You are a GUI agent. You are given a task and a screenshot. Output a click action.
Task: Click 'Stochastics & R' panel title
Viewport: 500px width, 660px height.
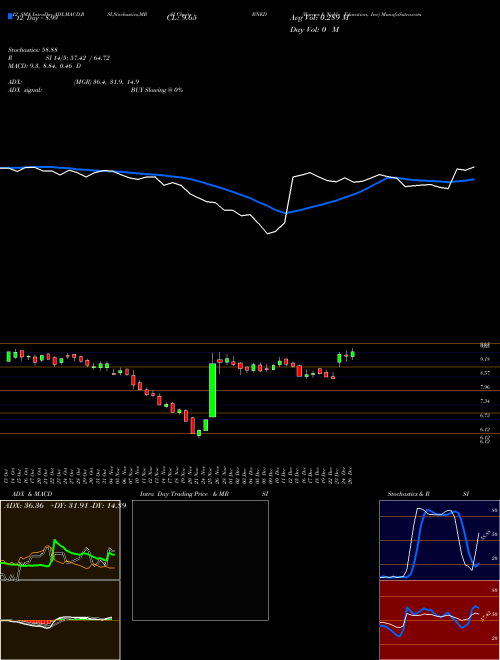(408, 494)
